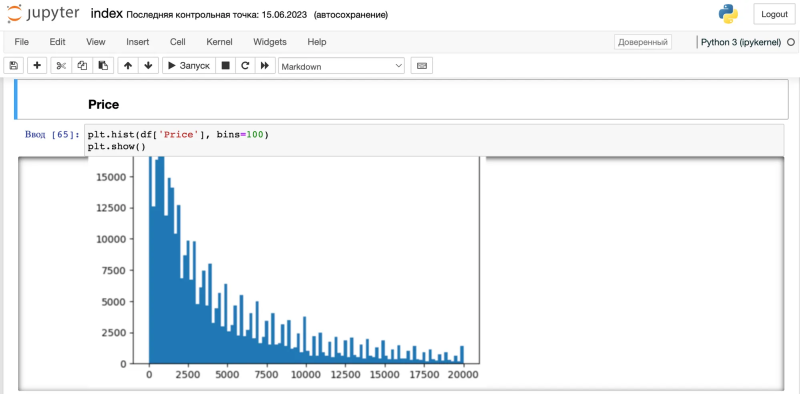Open the command palette keyboard icon

[421, 66]
